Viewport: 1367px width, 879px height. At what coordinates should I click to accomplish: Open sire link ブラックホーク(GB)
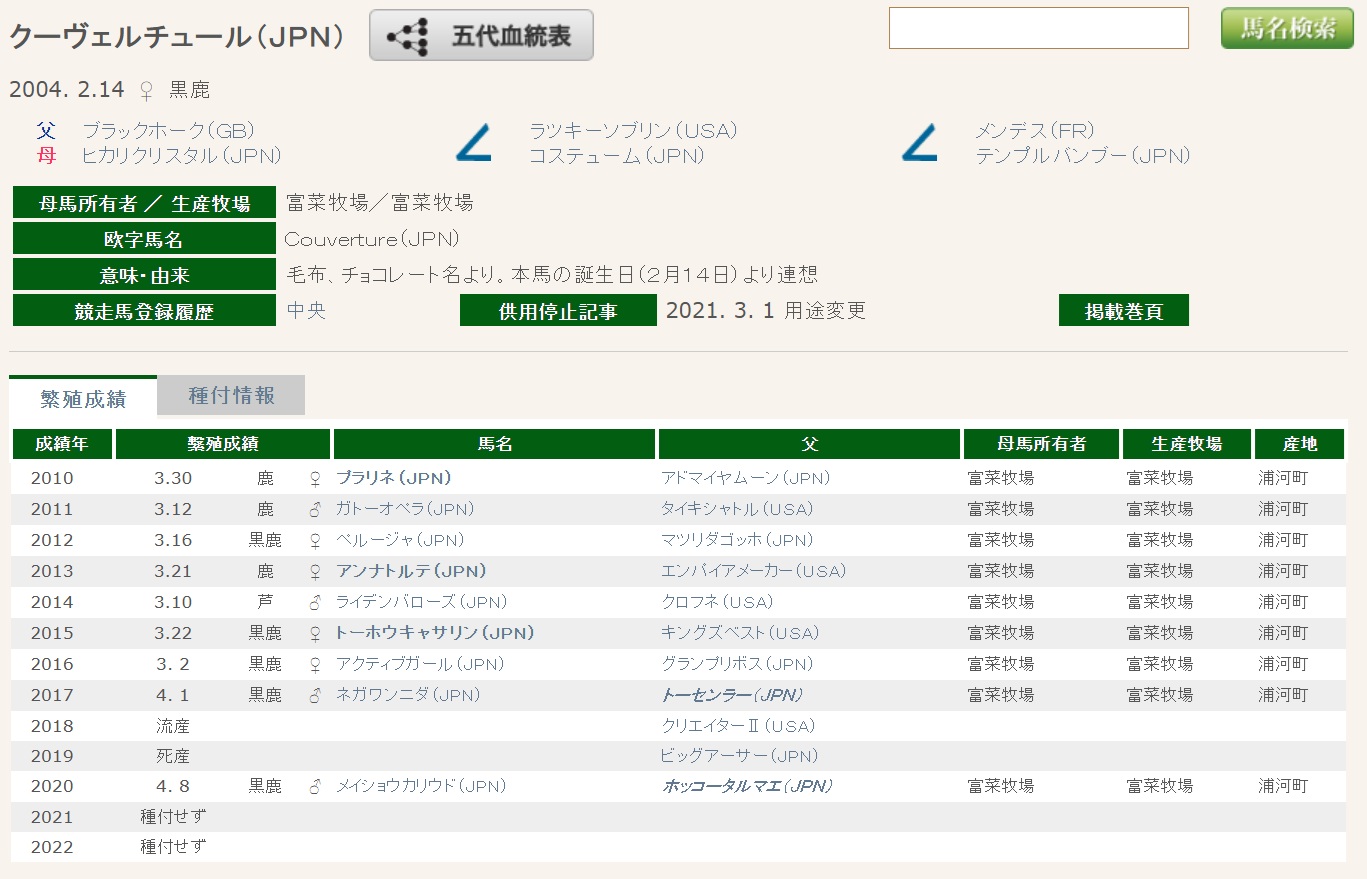(x=168, y=131)
